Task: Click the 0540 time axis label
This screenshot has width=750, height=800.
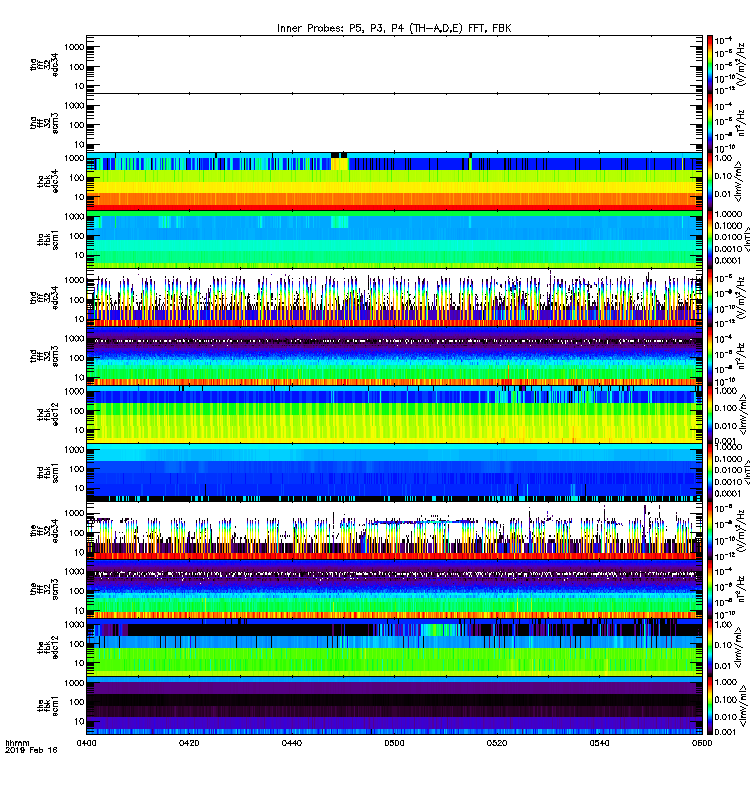Action: tap(599, 743)
